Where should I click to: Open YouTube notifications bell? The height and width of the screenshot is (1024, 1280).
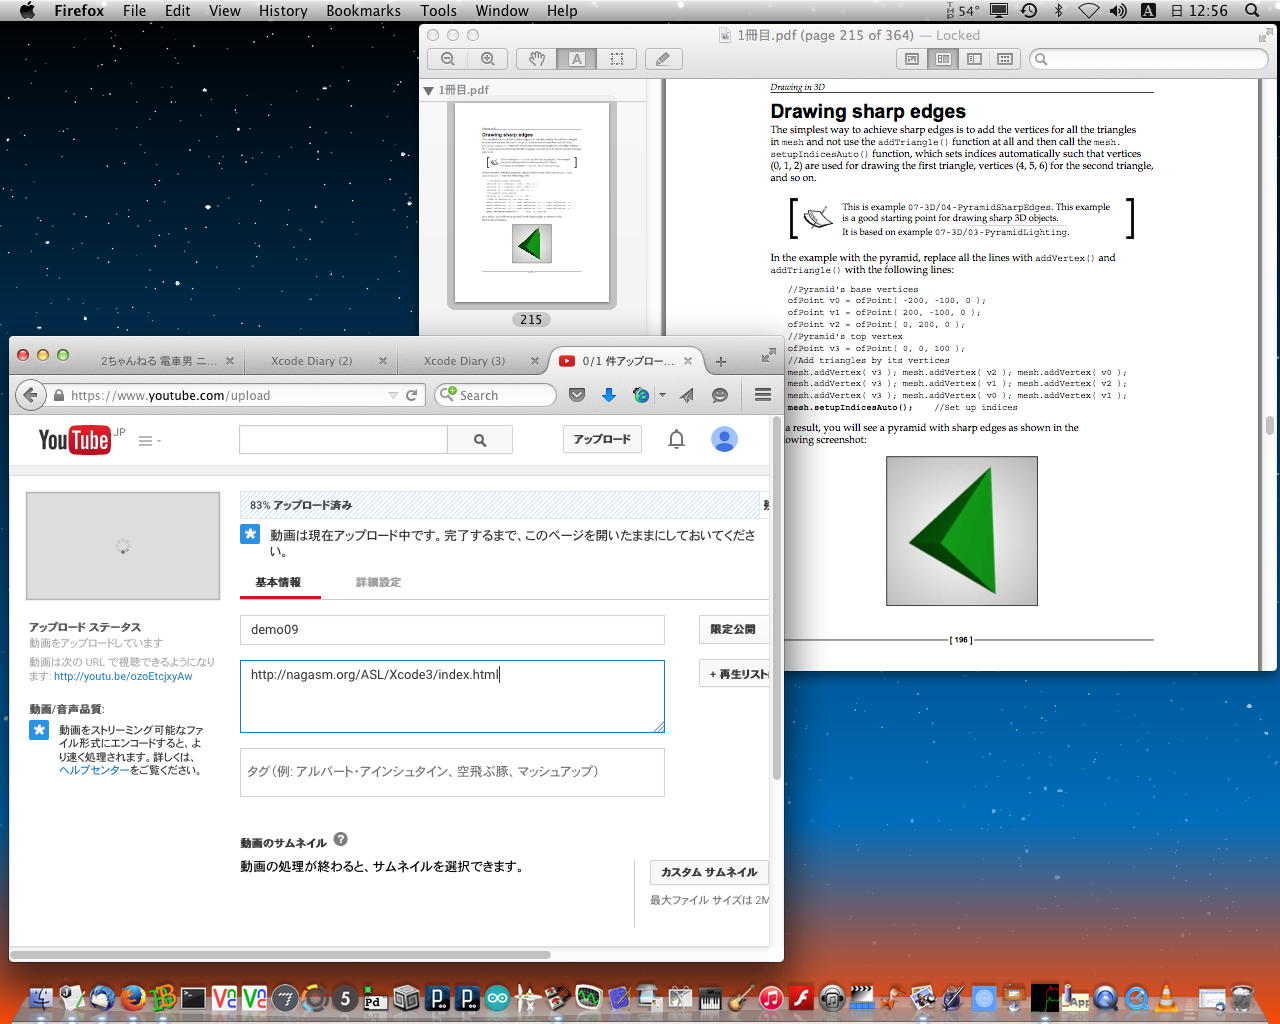676,439
